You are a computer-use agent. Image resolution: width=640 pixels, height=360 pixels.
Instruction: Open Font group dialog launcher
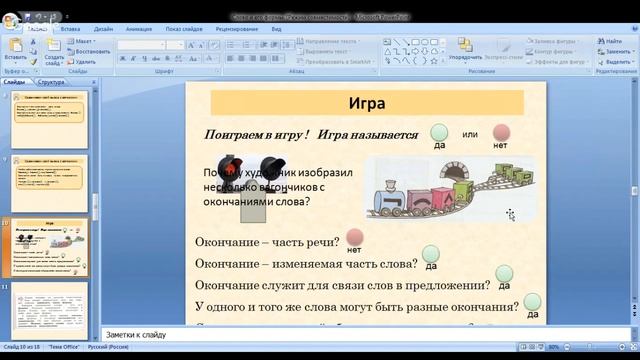click(217, 71)
